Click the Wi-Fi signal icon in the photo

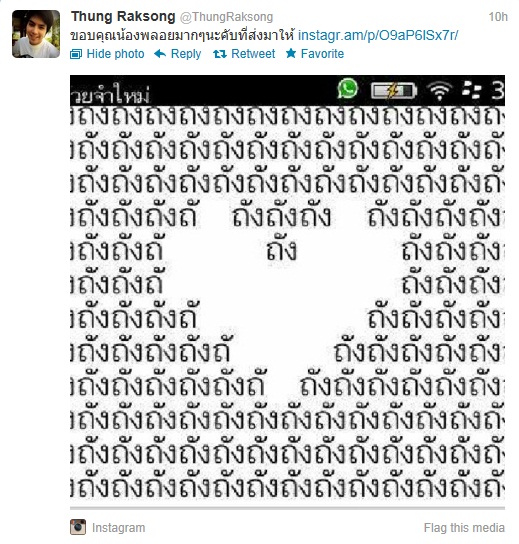click(x=440, y=91)
